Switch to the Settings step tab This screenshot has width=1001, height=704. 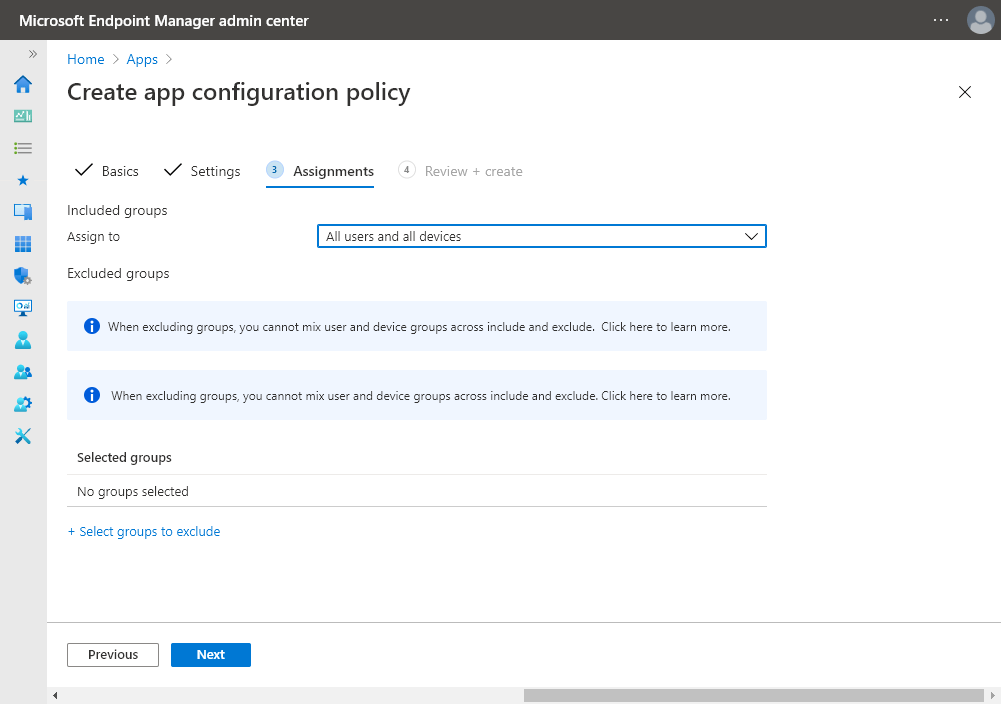(x=203, y=171)
